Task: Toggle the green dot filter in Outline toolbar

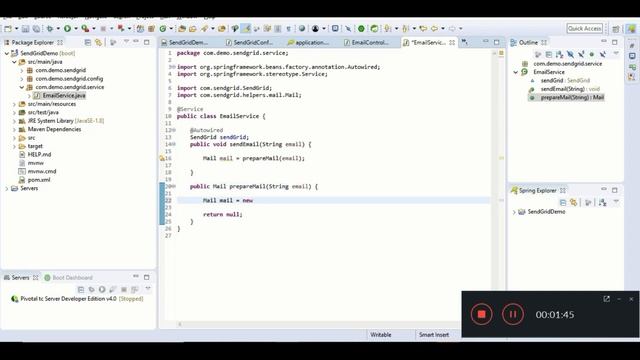Action: click(592, 54)
